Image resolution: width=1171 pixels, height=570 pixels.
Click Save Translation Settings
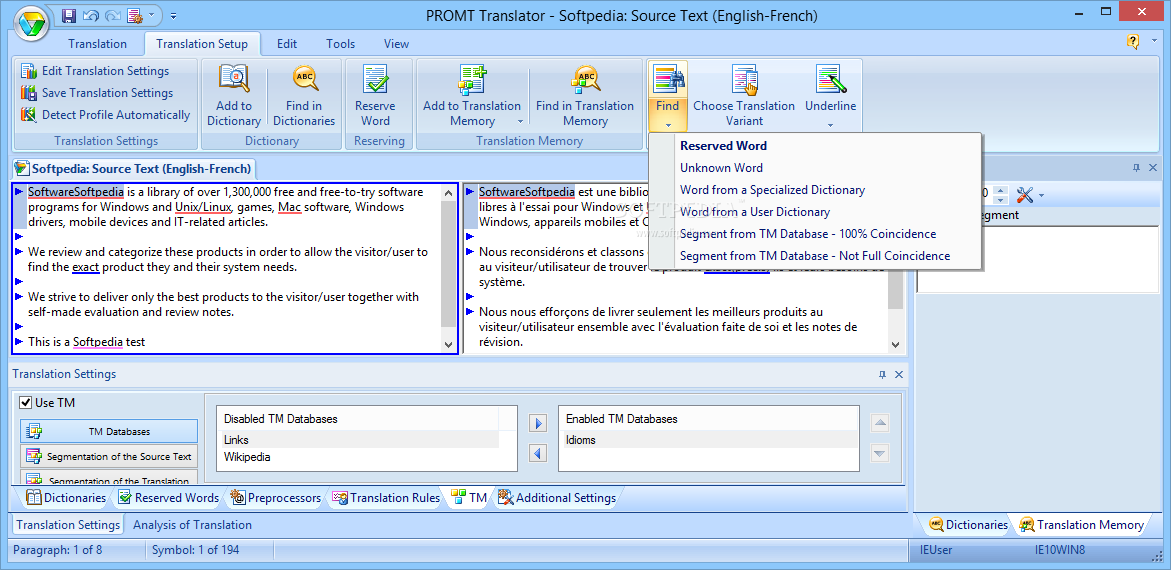coord(97,93)
